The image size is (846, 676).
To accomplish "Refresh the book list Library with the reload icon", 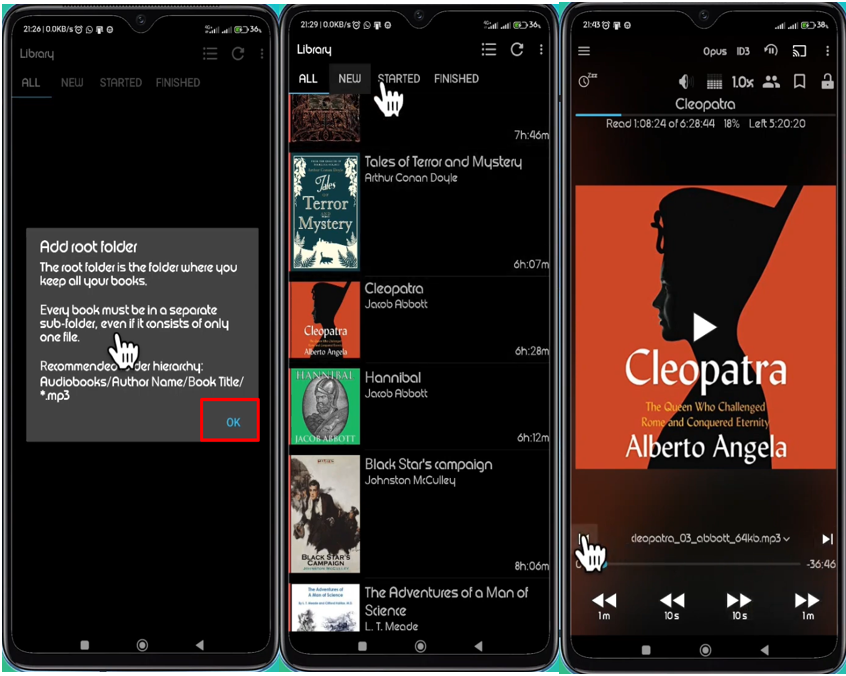I will click(517, 50).
